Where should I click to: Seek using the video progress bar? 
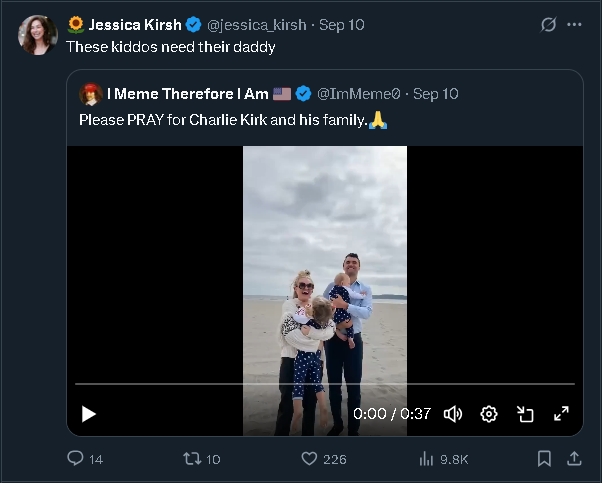coord(325,384)
